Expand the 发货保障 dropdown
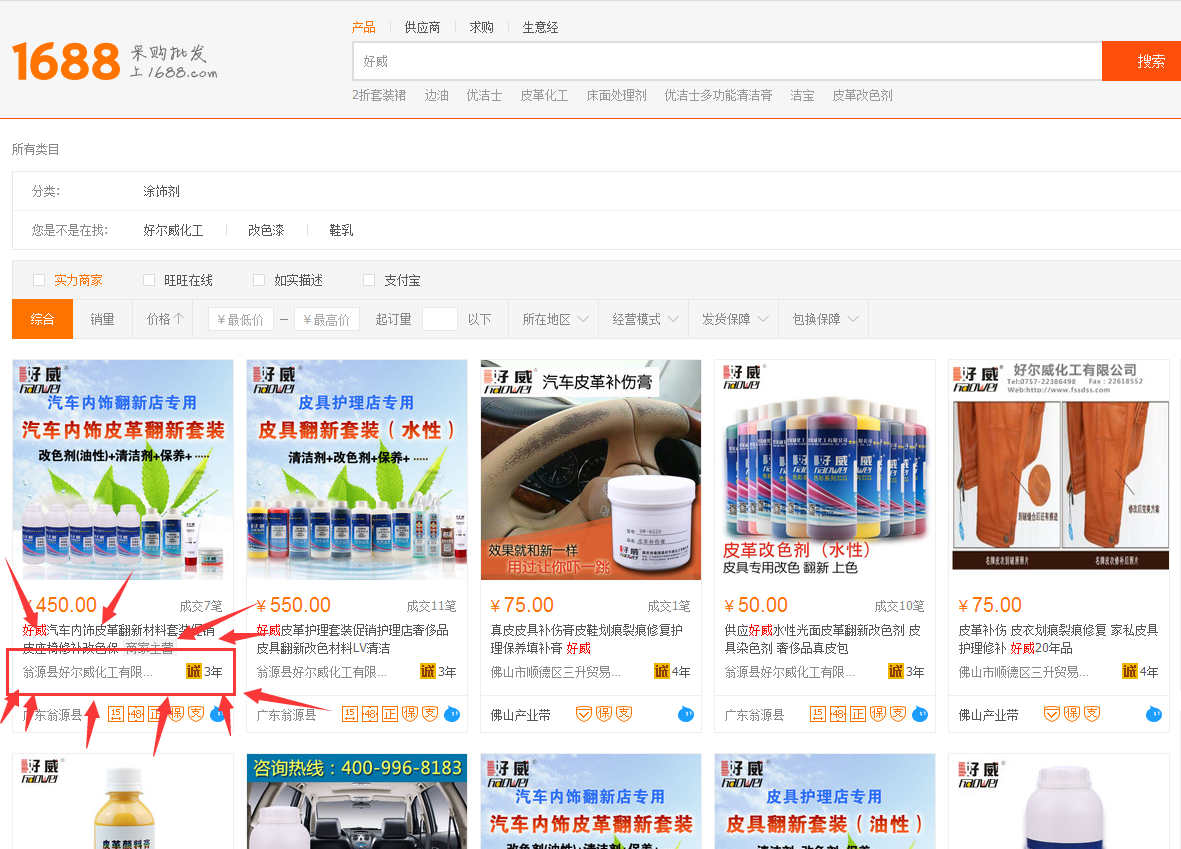 (734, 319)
